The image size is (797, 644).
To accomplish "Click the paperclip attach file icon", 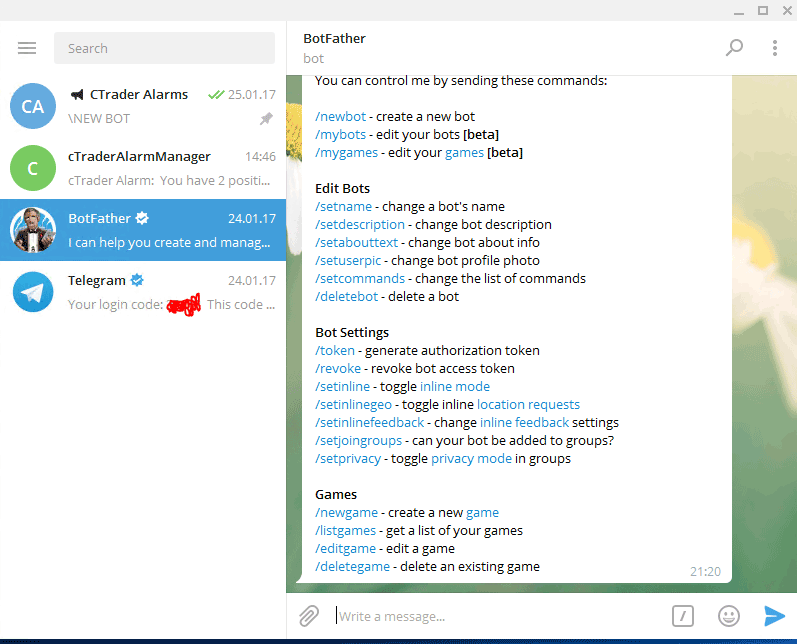I will tap(309, 615).
